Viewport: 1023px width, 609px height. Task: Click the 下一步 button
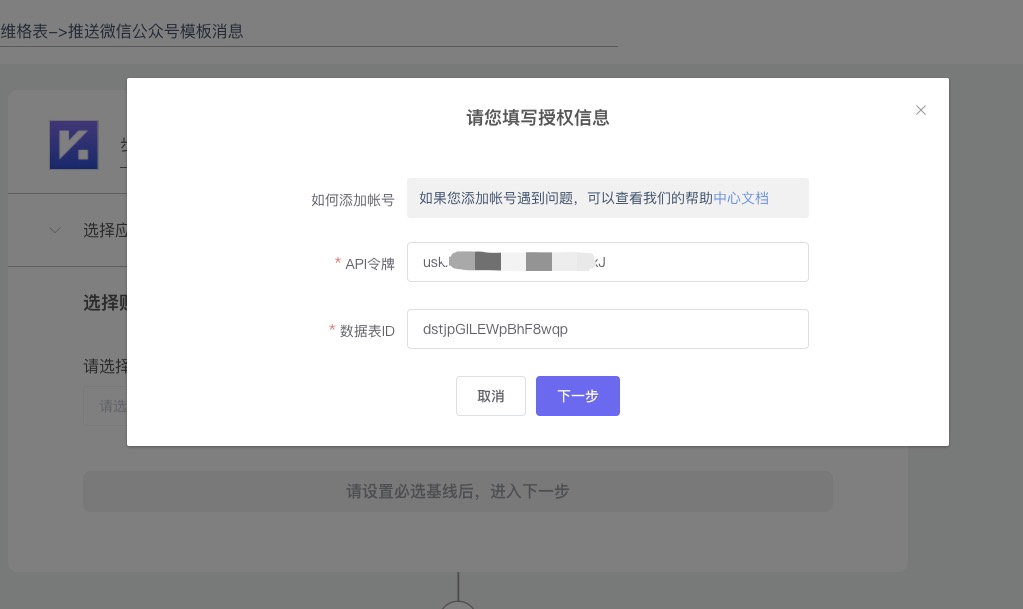577,396
